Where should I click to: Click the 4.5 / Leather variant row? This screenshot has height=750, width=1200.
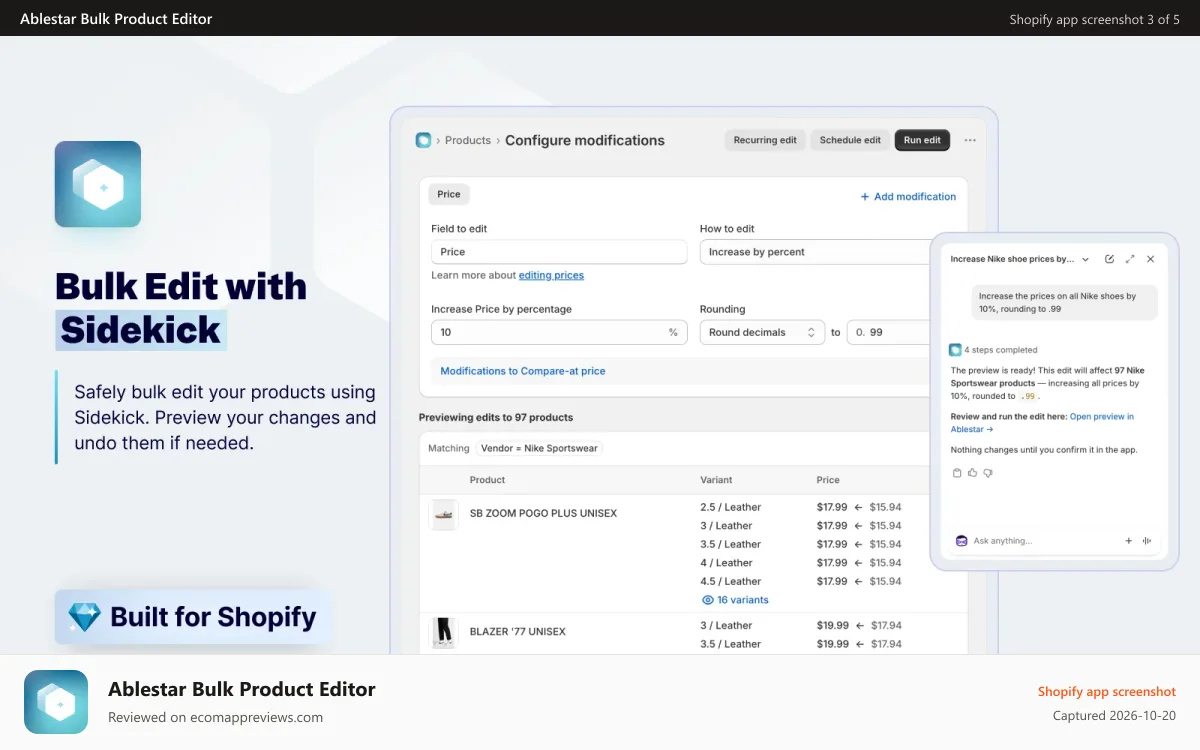(x=731, y=581)
